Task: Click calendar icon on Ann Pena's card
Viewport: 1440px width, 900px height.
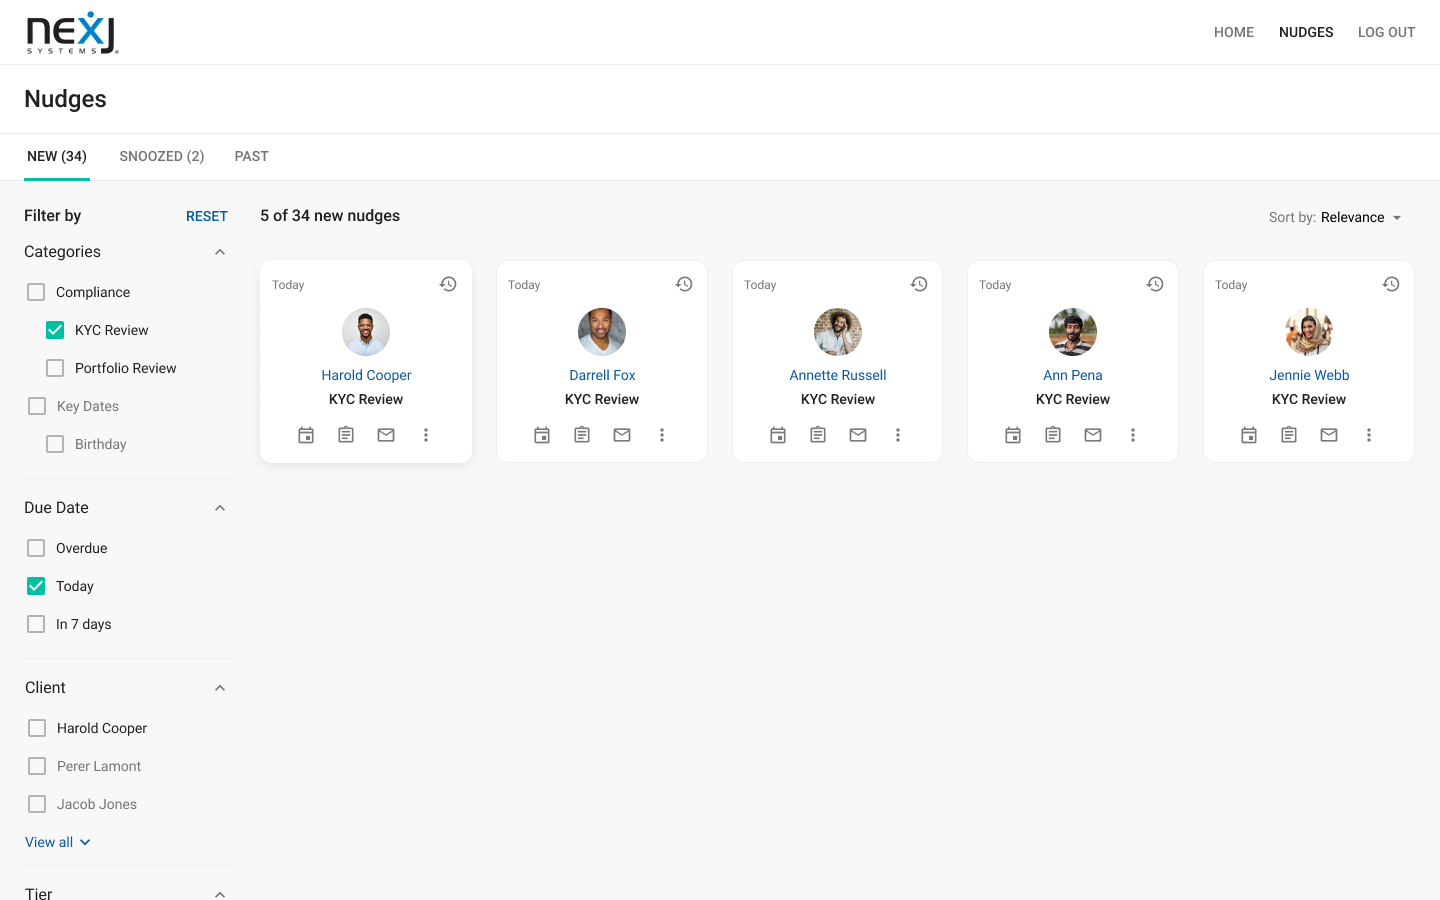Action: tap(1013, 435)
